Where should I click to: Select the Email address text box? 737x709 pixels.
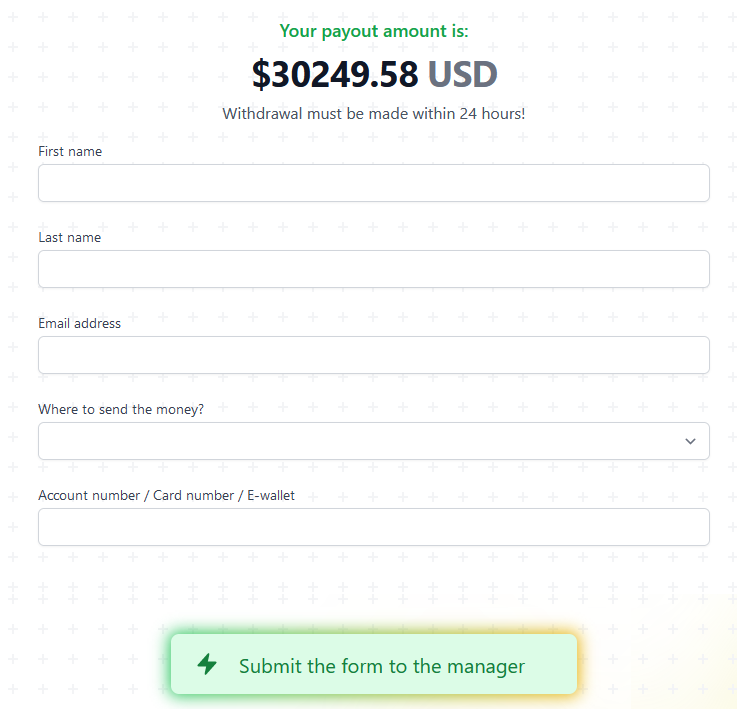click(374, 355)
